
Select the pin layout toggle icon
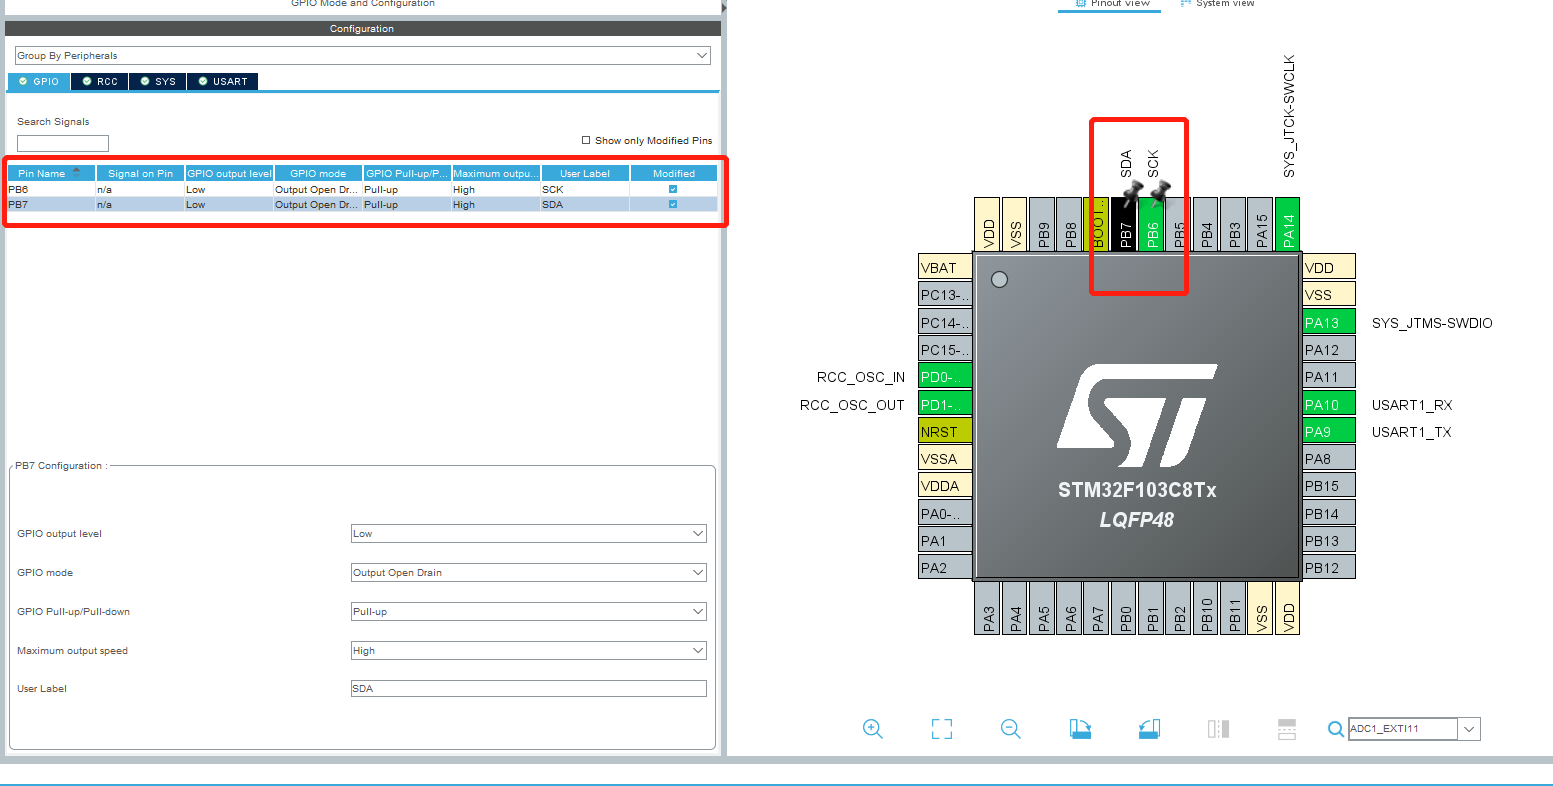pyautogui.click(x=1218, y=729)
